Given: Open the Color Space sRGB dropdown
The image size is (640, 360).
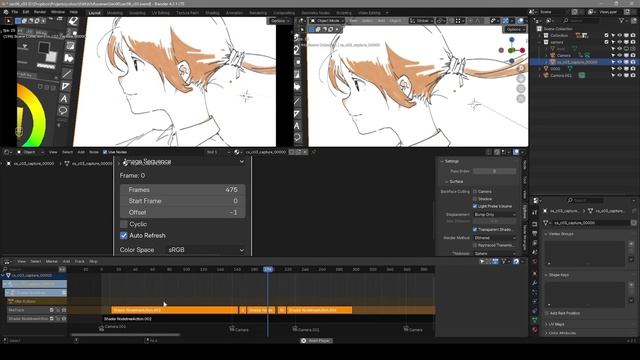Looking at the screenshot, I should [x=206, y=250].
